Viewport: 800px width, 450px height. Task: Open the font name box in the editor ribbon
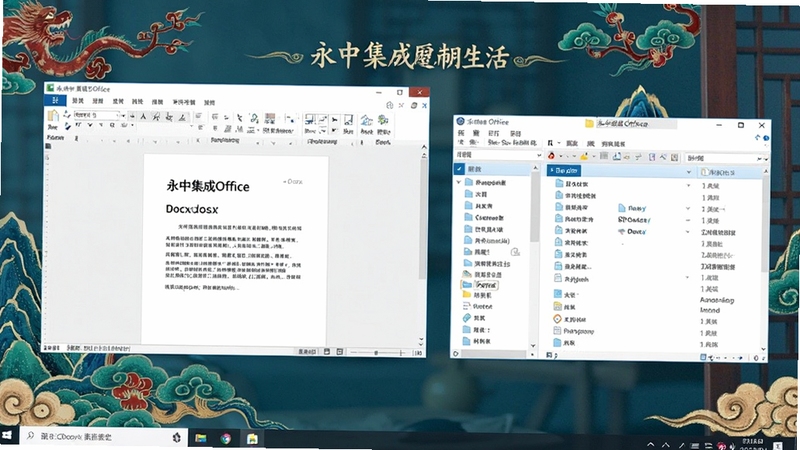tap(97, 115)
